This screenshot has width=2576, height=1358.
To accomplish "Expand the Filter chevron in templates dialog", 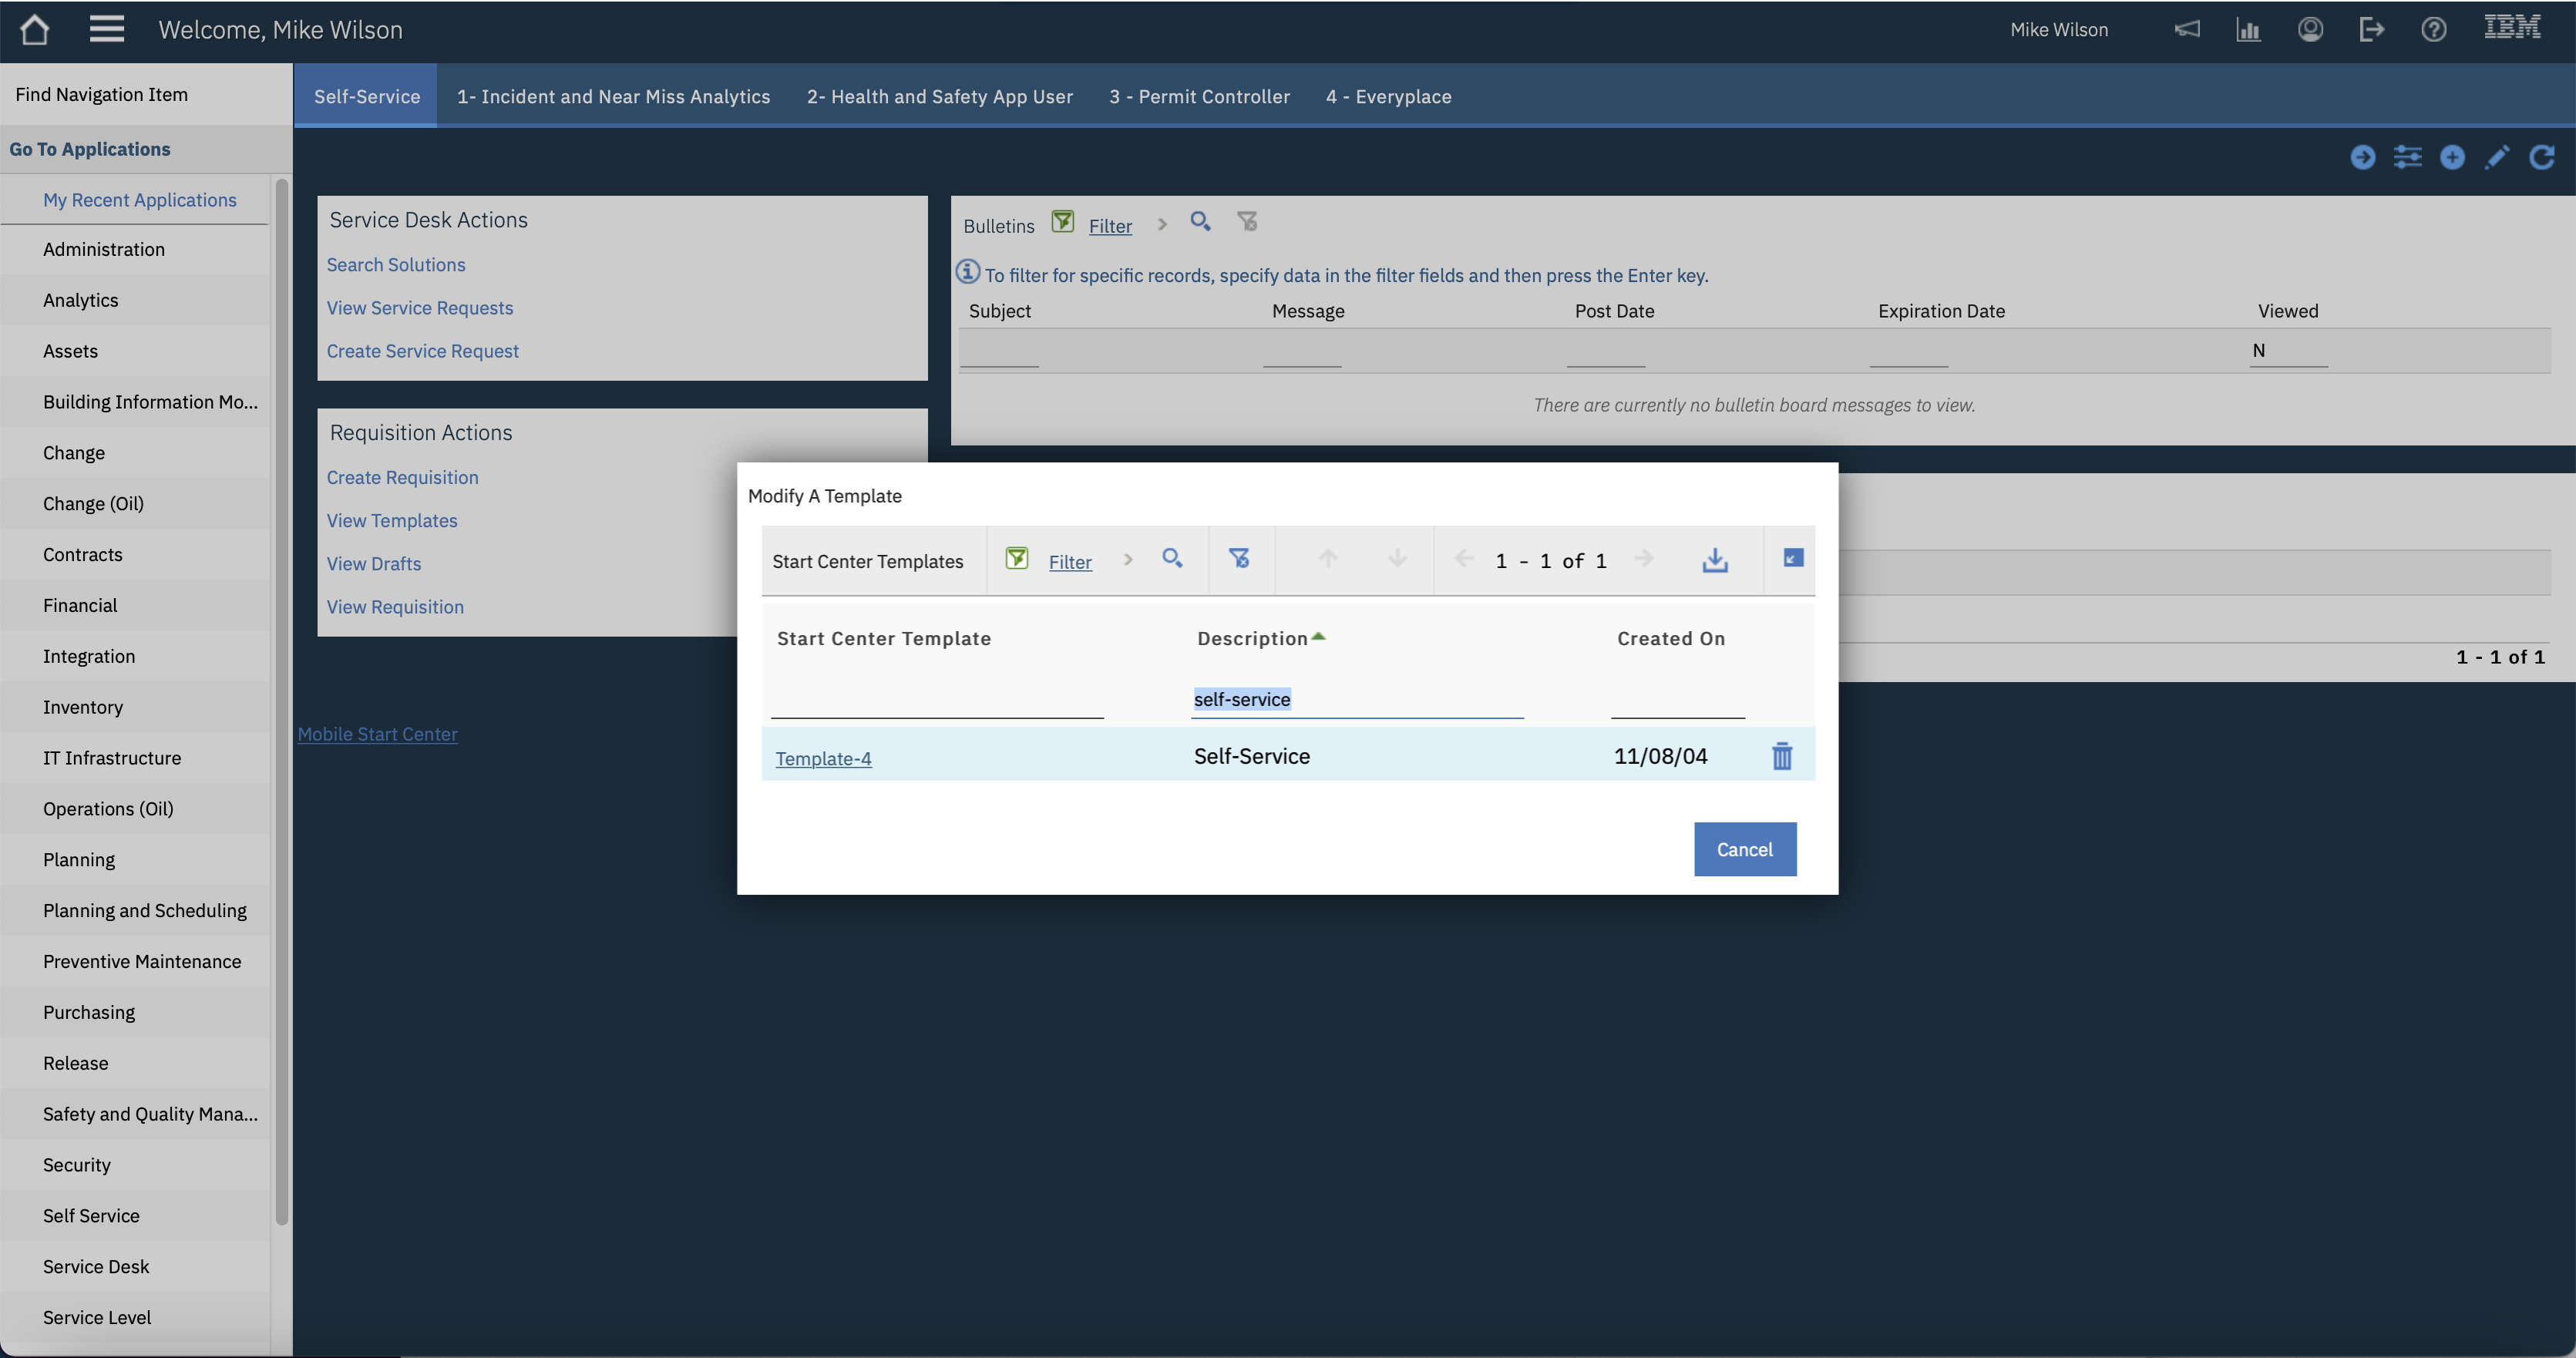I will pyautogui.click(x=1128, y=560).
